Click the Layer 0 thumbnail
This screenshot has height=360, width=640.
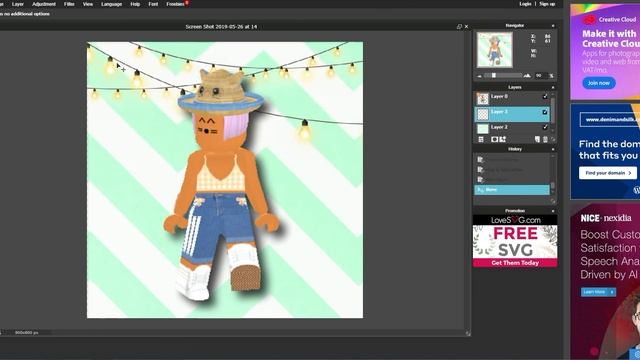click(483, 98)
